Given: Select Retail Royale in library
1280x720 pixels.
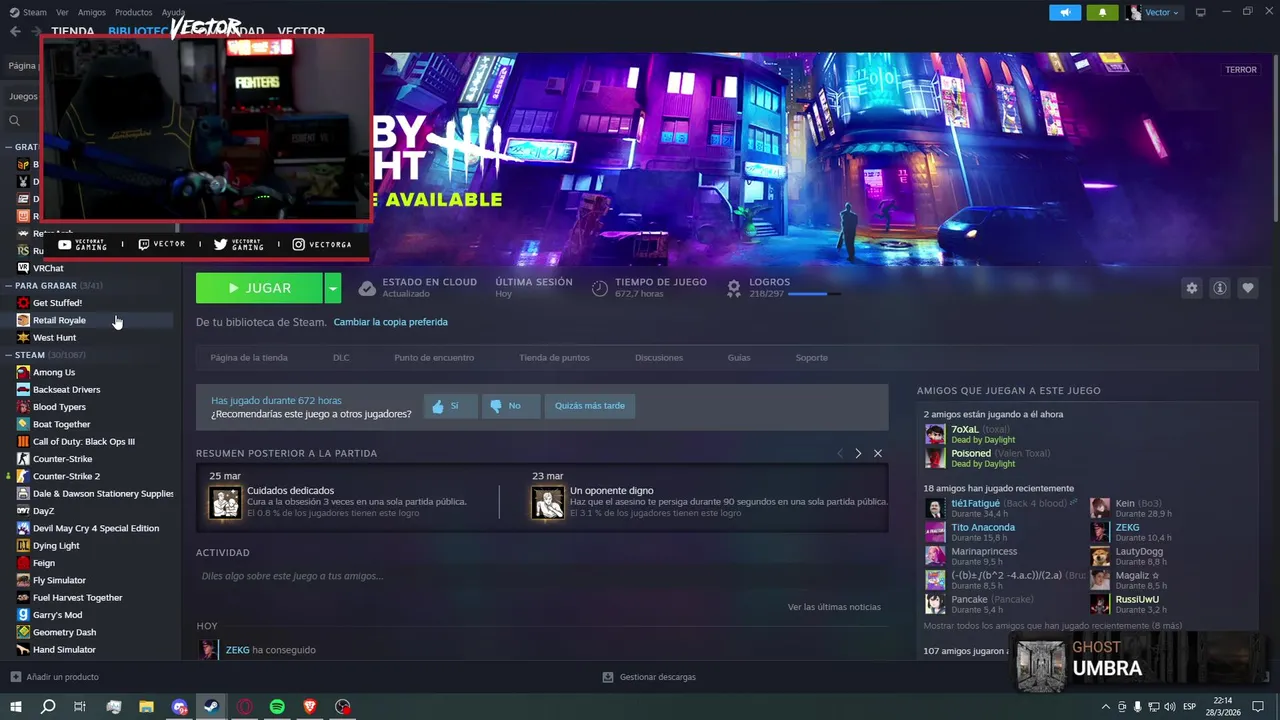Looking at the screenshot, I should pyautogui.click(x=59, y=320).
